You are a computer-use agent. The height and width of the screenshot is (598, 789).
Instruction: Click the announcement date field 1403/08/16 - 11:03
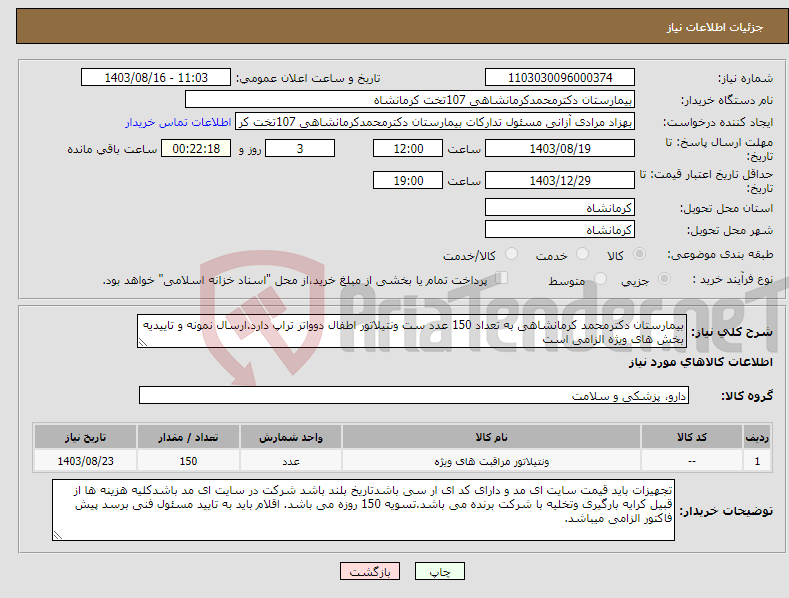coord(155,78)
